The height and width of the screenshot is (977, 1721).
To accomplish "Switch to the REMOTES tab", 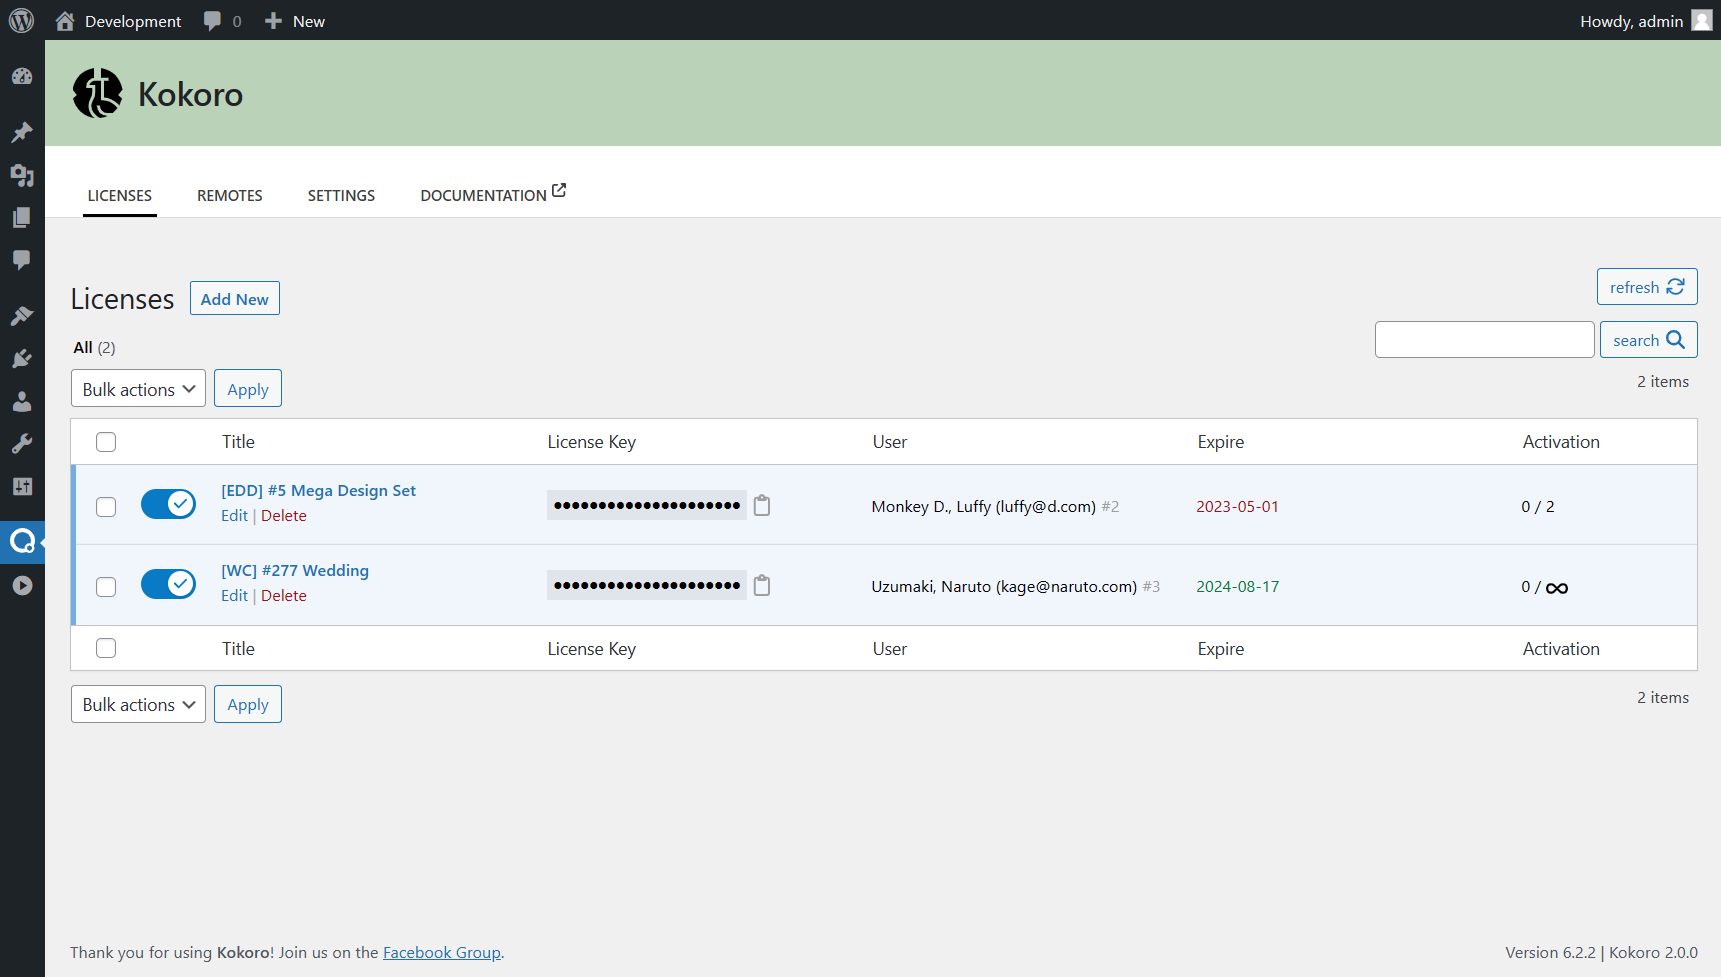I will tap(229, 195).
